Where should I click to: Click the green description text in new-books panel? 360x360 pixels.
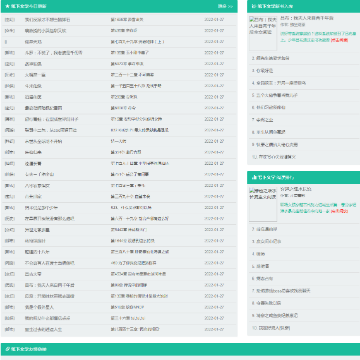[x=318, y=37]
